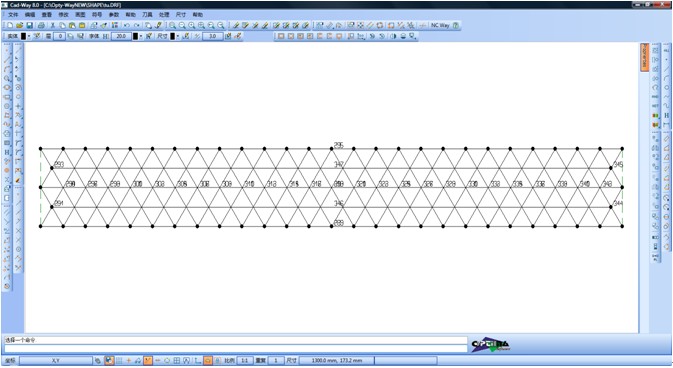Toggle the plus-shaped snap mode in status bar
The image size is (673, 368).
128,360
